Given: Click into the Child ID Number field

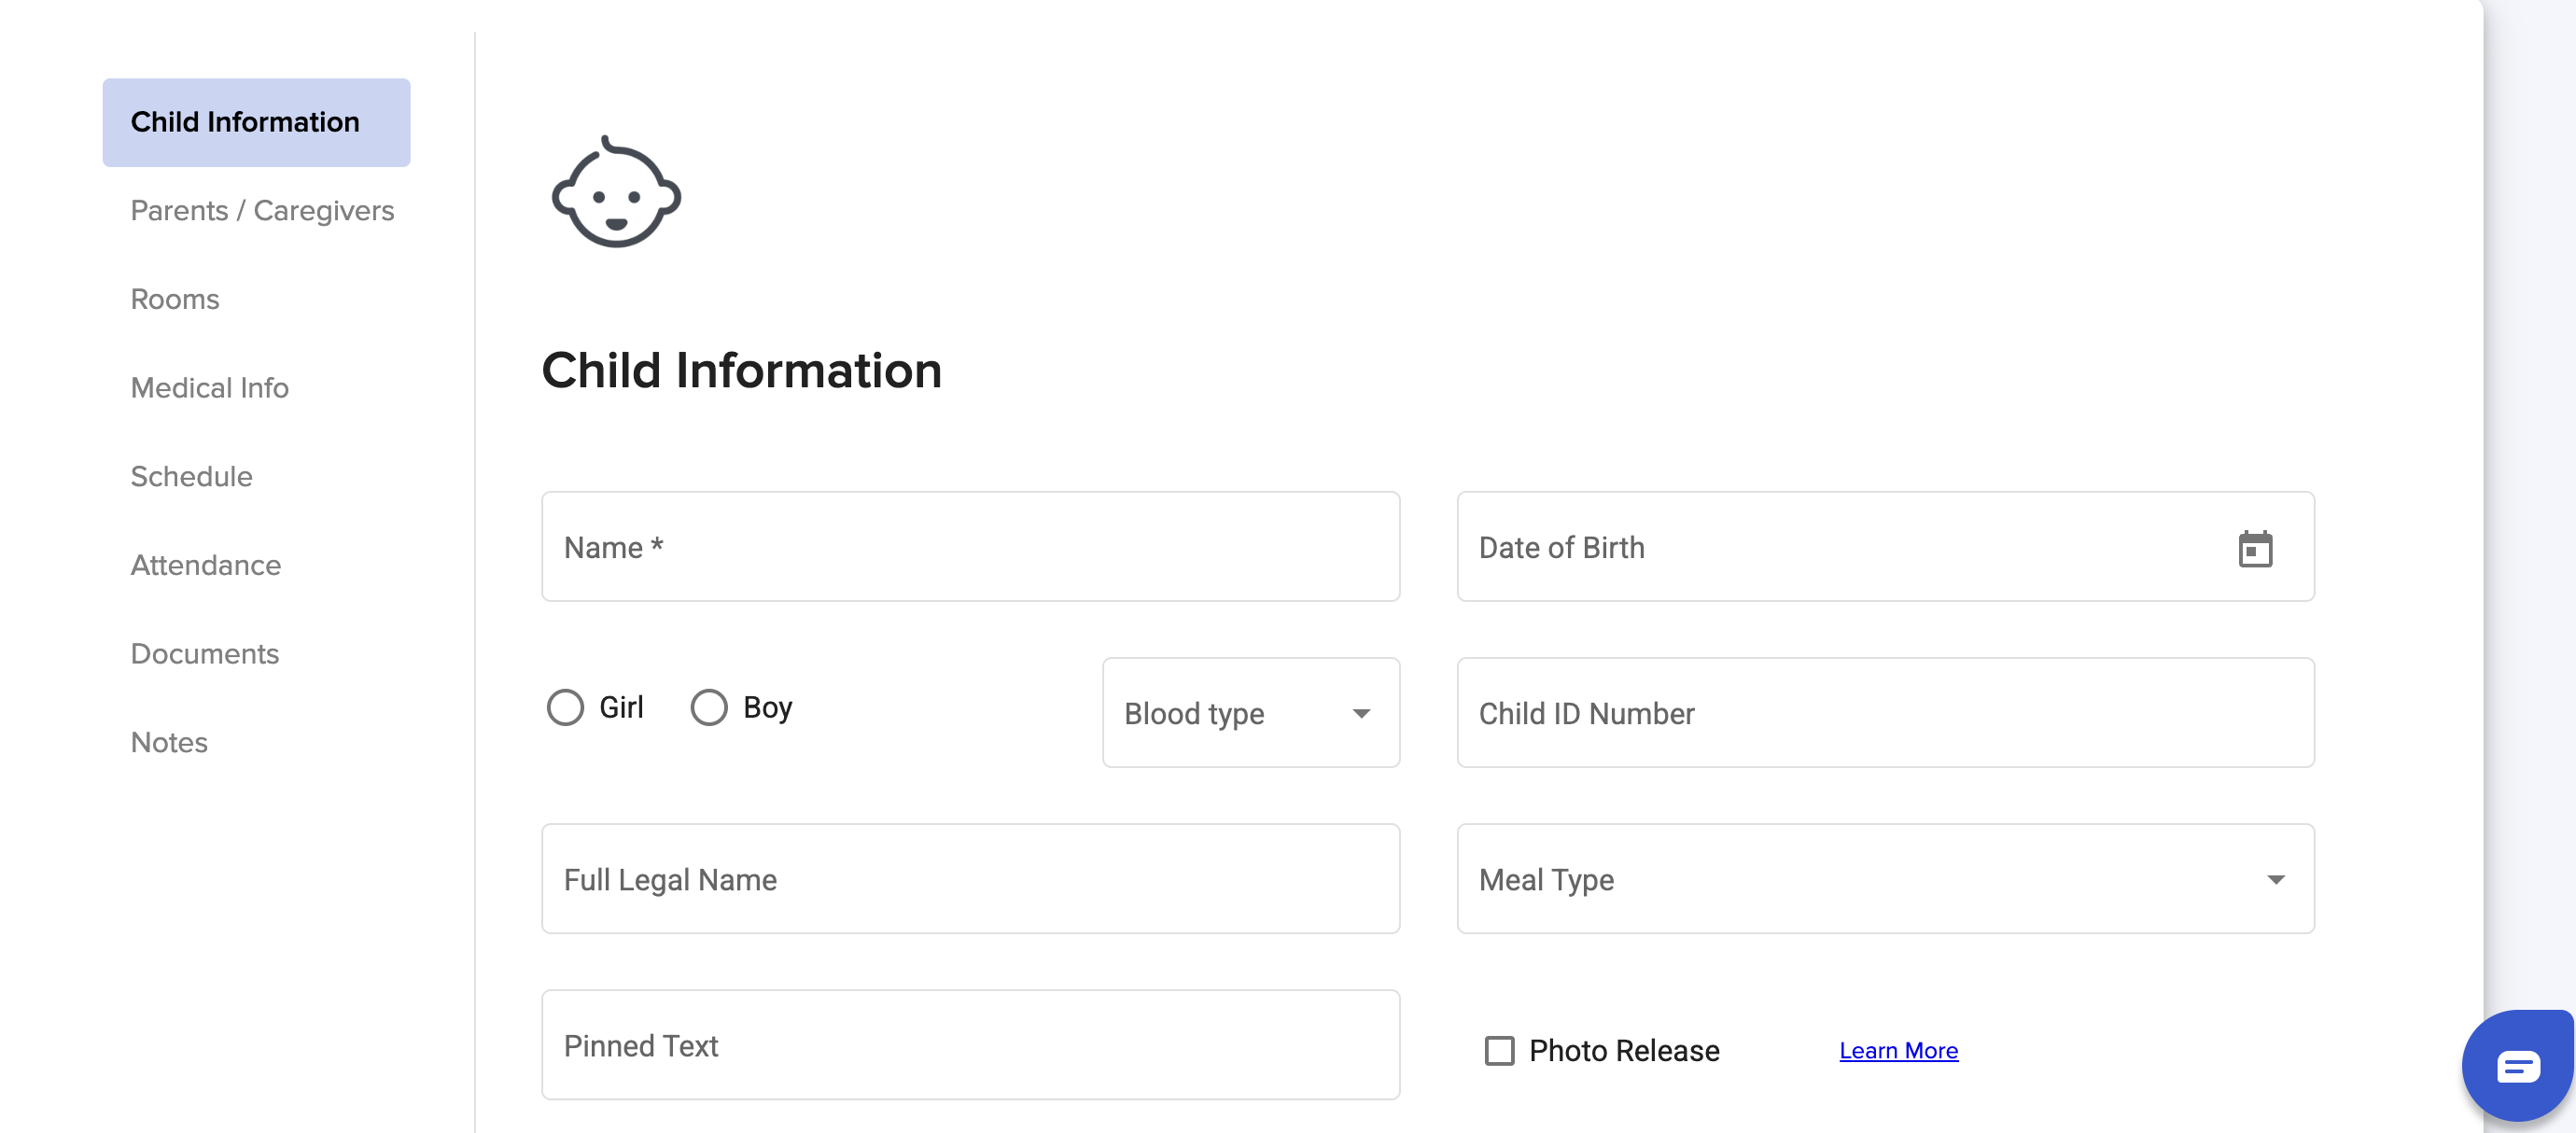Looking at the screenshot, I should click(1884, 713).
